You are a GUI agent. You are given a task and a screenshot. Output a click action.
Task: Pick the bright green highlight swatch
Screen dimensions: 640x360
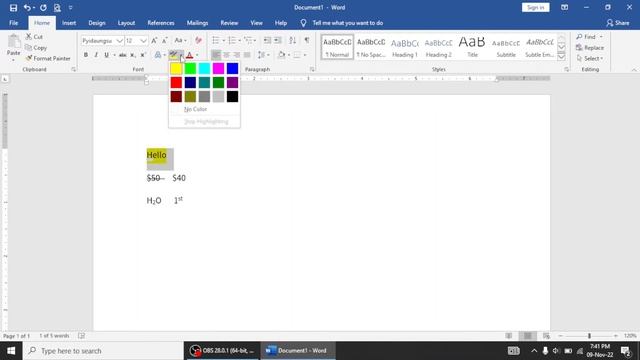pyautogui.click(x=190, y=69)
